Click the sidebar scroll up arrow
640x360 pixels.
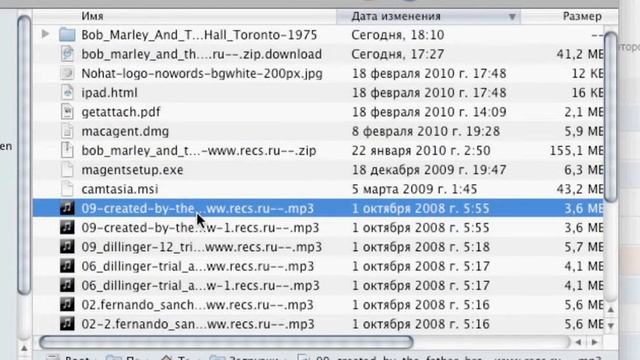pos(24,349)
